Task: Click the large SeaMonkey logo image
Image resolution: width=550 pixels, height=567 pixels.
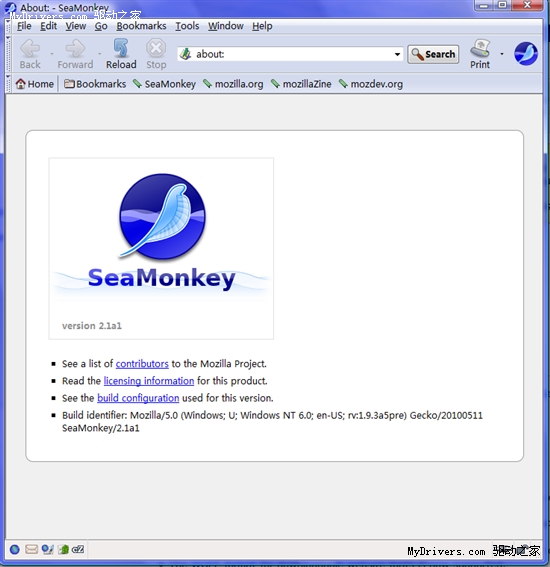Action: click(x=161, y=248)
